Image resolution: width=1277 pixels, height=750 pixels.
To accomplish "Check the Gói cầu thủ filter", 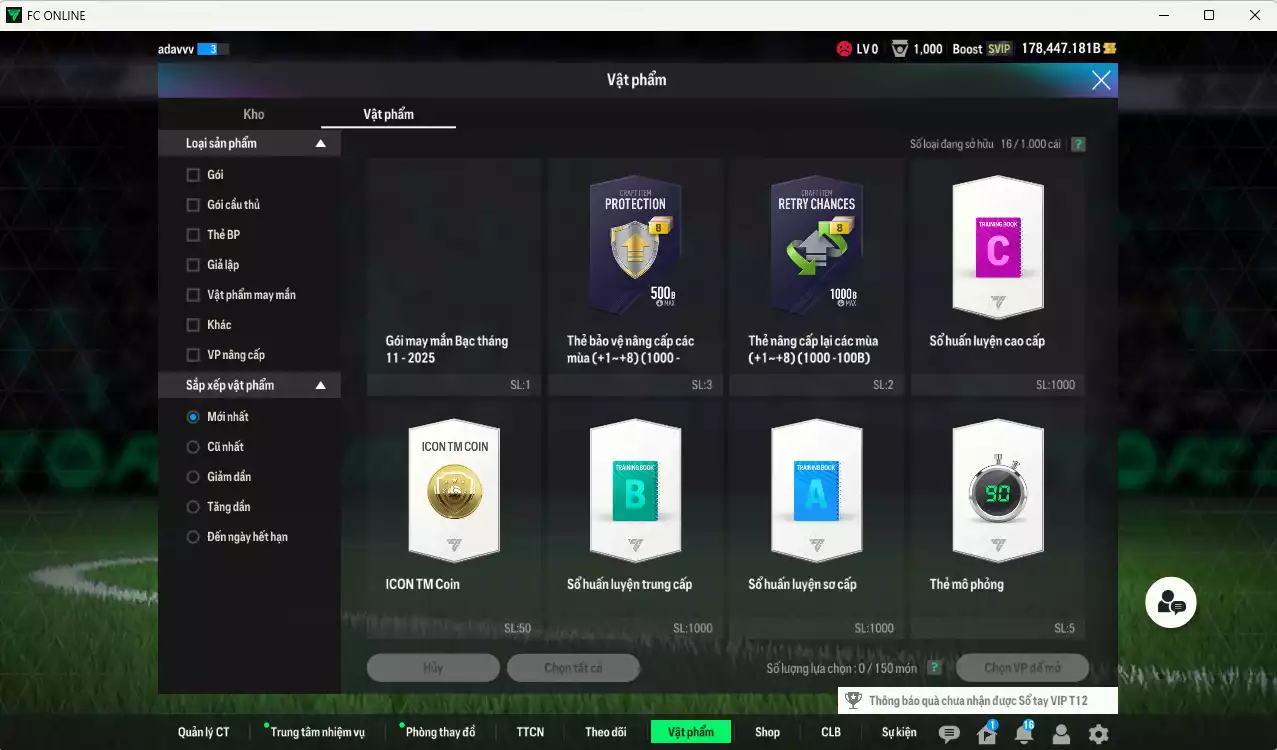I will tap(193, 205).
